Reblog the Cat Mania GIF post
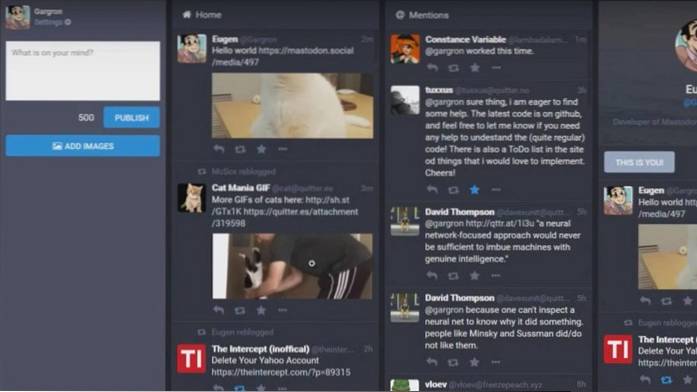 [240, 310]
